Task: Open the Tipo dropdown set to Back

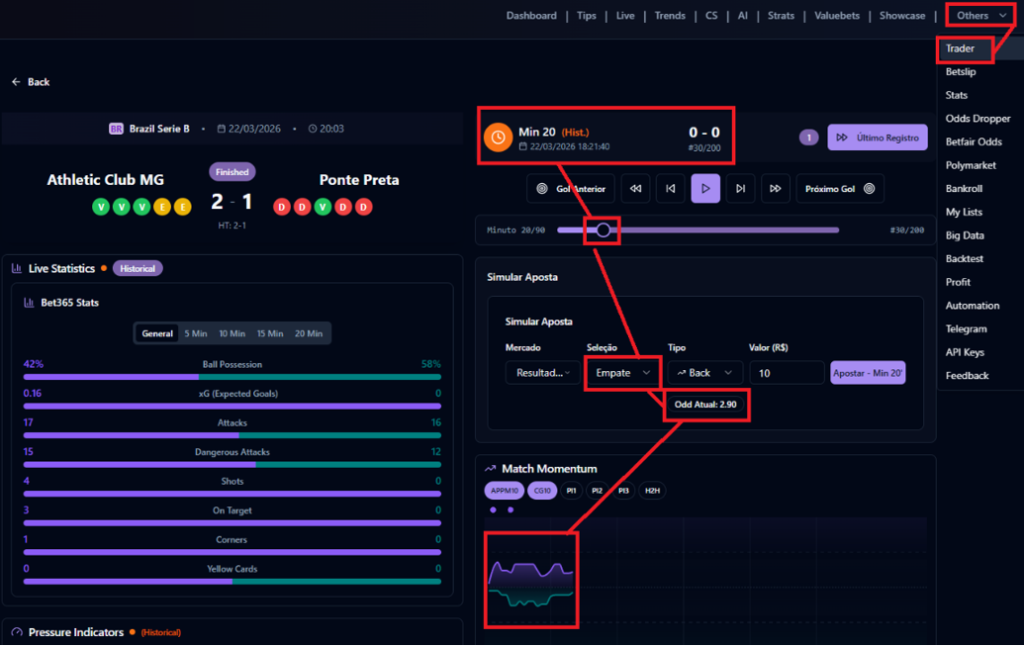Action: point(705,373)
